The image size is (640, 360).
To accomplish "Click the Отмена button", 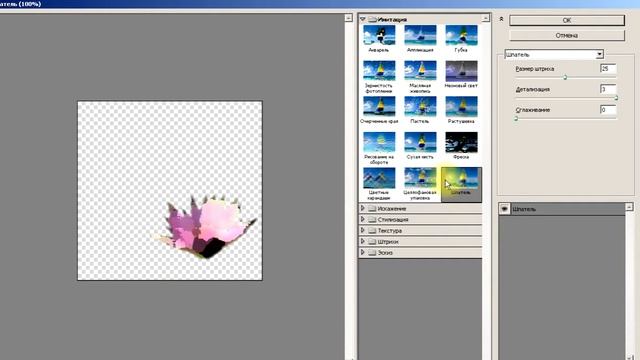I will (567, 36).
